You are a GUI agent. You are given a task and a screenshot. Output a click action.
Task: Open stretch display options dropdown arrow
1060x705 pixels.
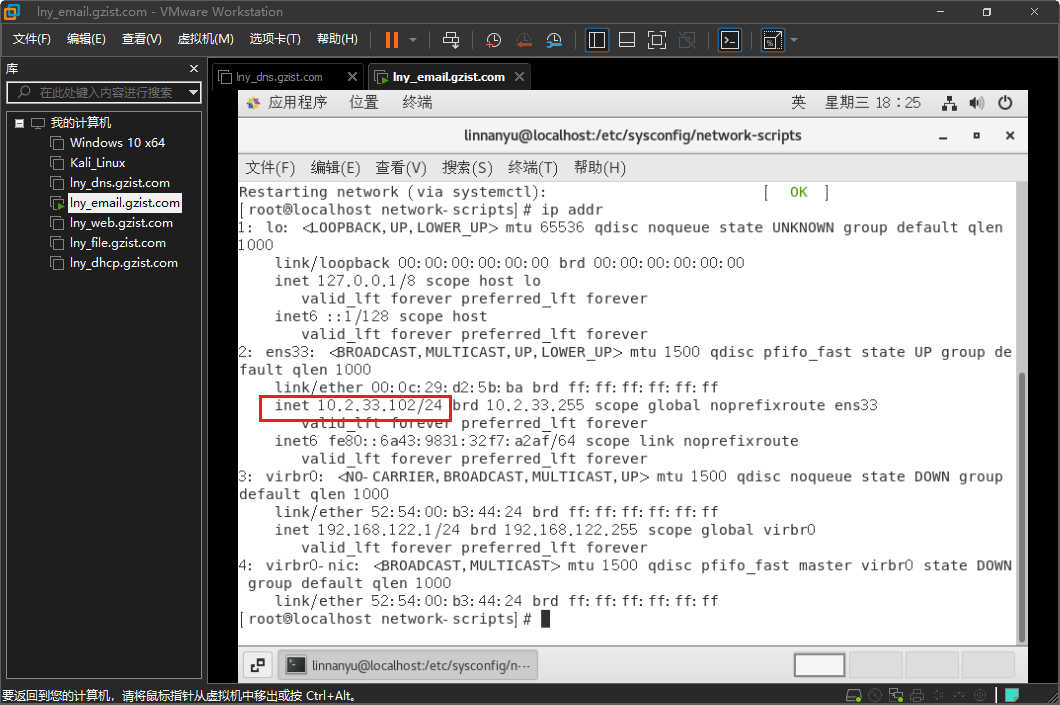tap(794, 40)
